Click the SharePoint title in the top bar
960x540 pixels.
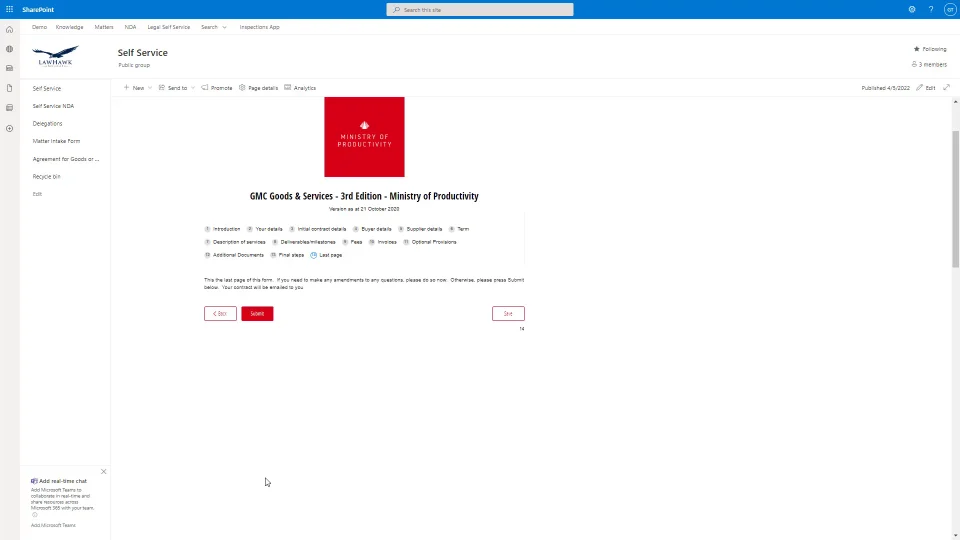coord(38,9)
